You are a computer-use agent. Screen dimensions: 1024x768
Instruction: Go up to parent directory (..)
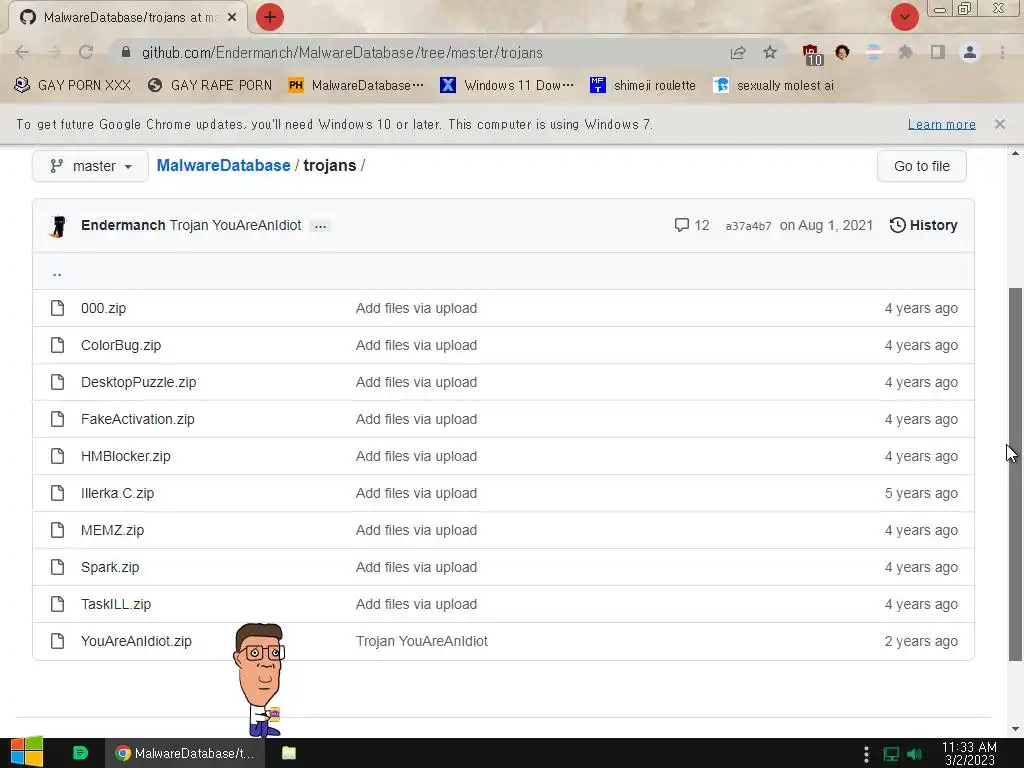tap(57, 272)
